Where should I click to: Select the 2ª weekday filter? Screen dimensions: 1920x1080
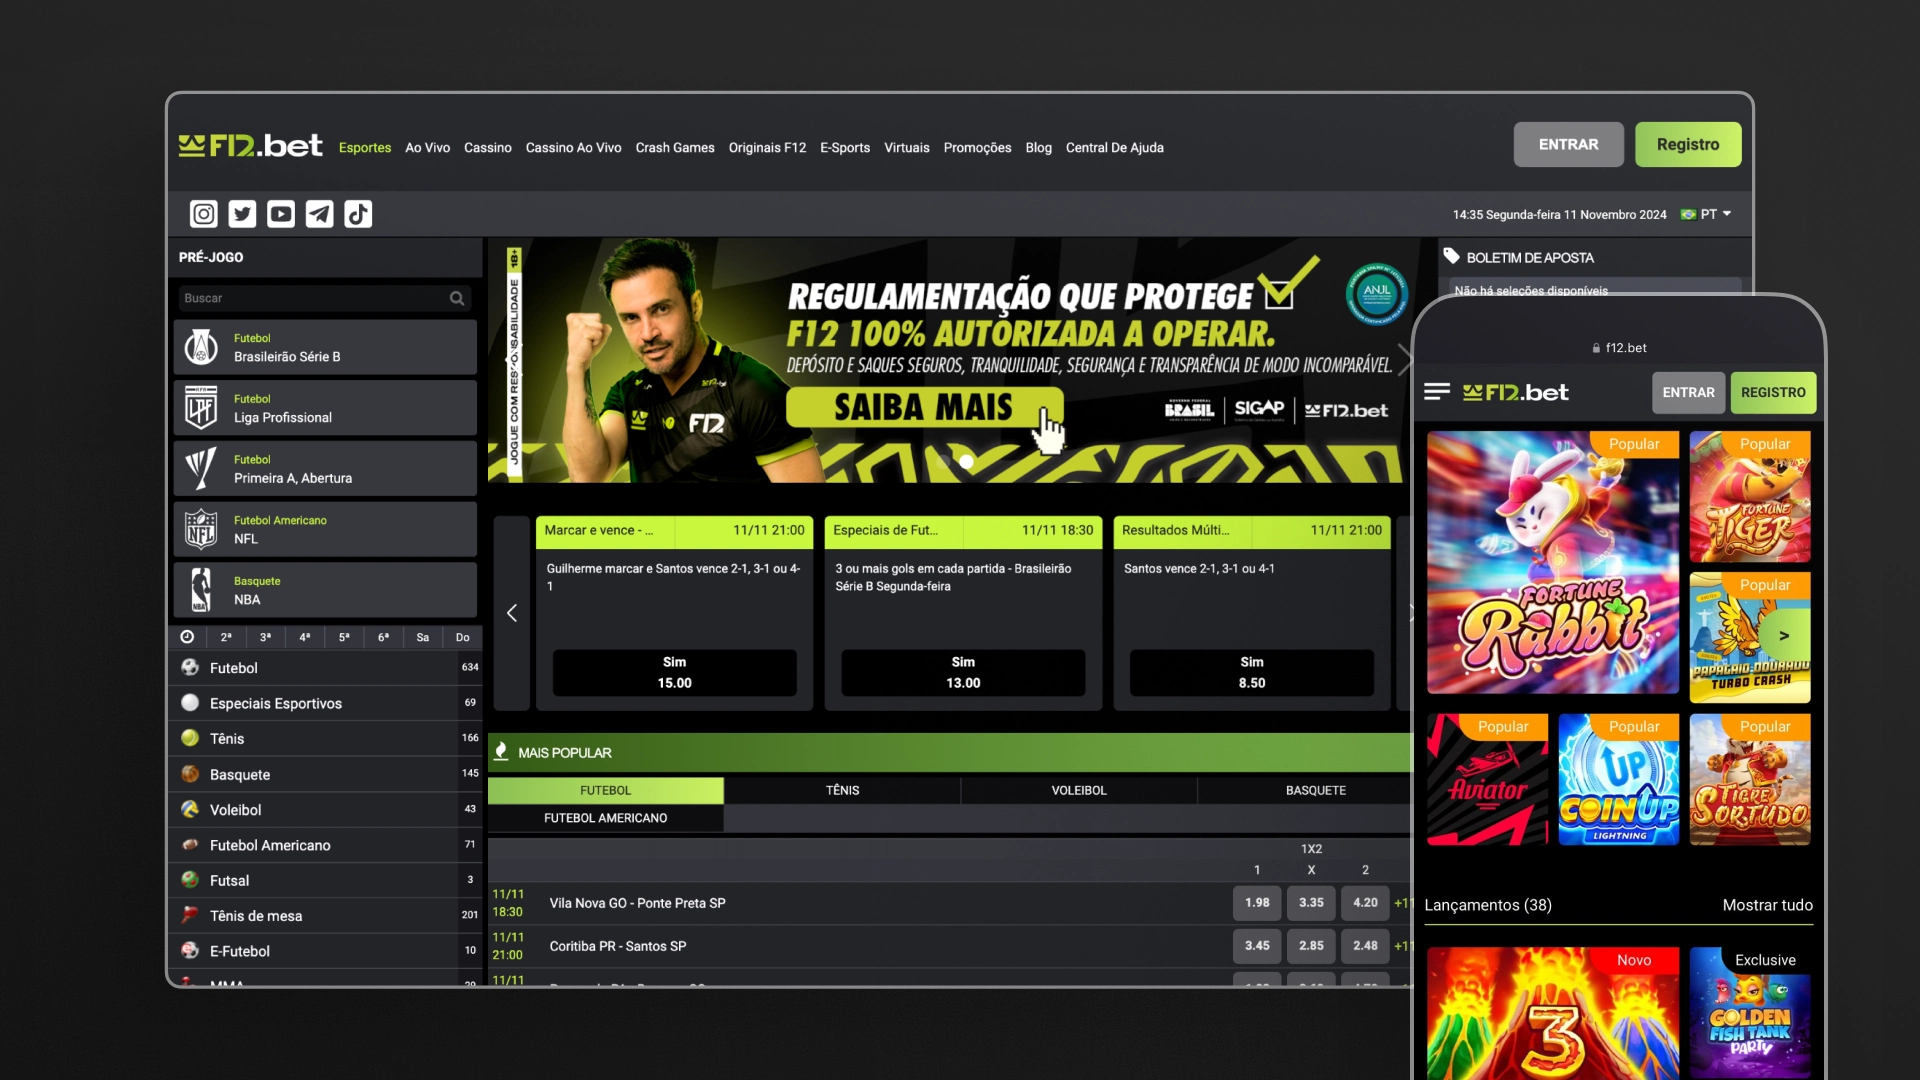pyautogui.click(x=226, y=637)
